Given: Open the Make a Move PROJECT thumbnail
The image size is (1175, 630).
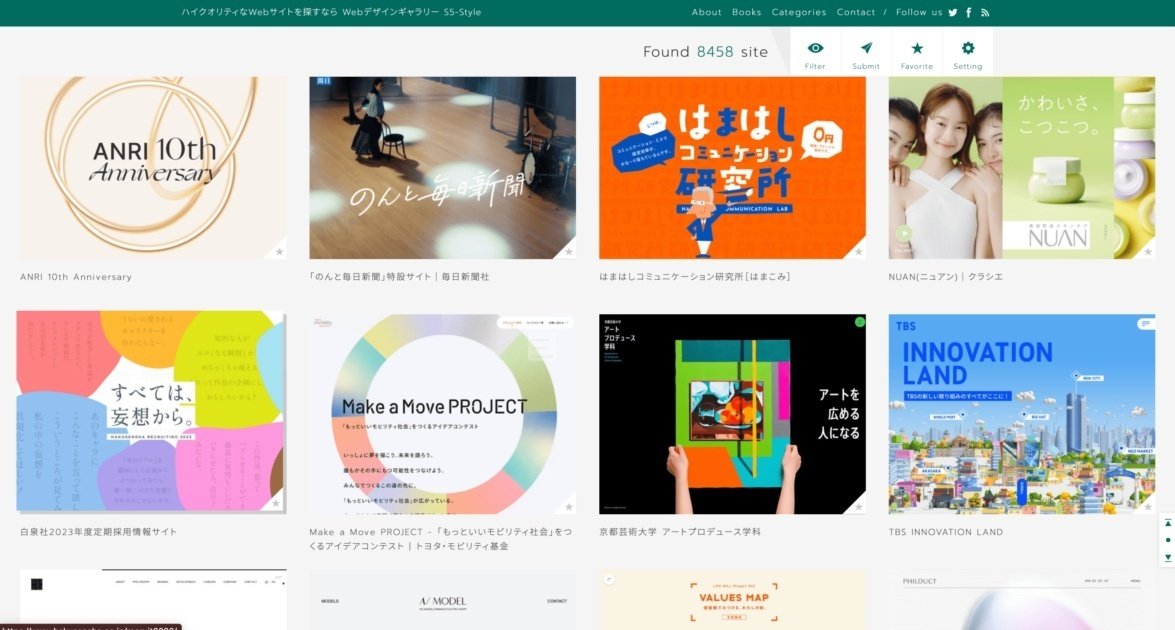Looking at the screenshot, I should click(442, 414).
